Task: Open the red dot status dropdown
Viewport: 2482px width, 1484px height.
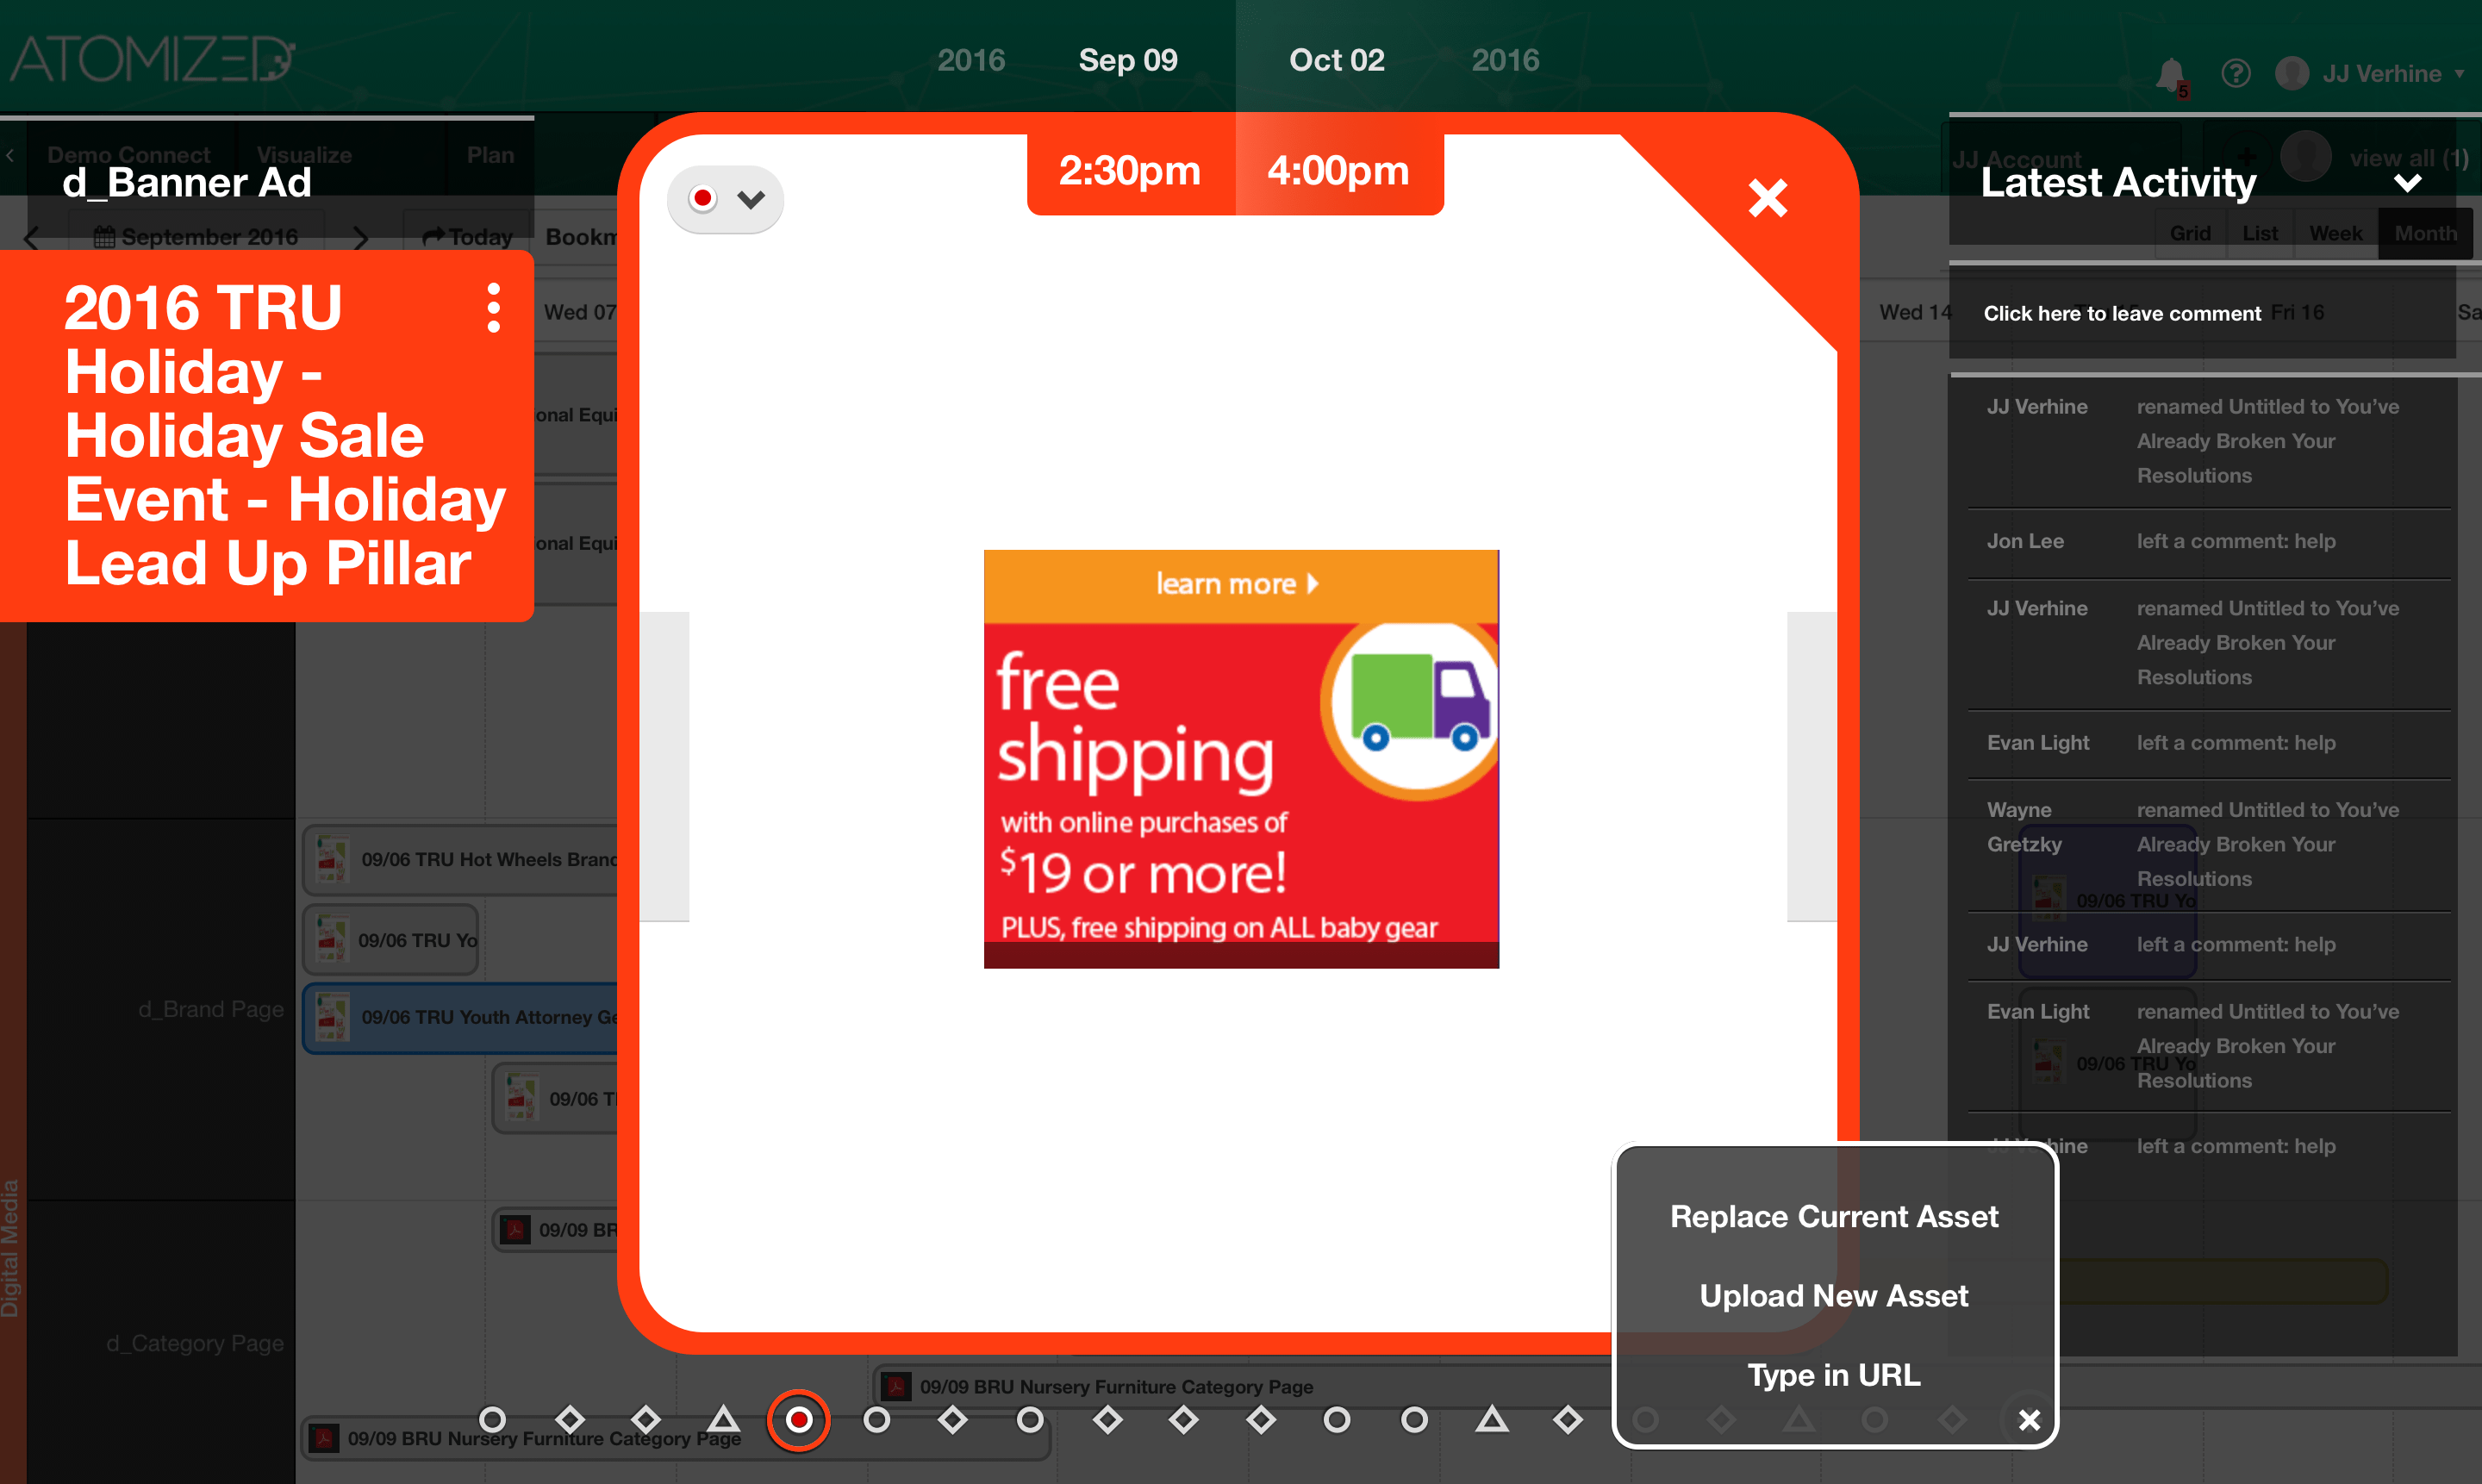Action: [x=726, y=199]
